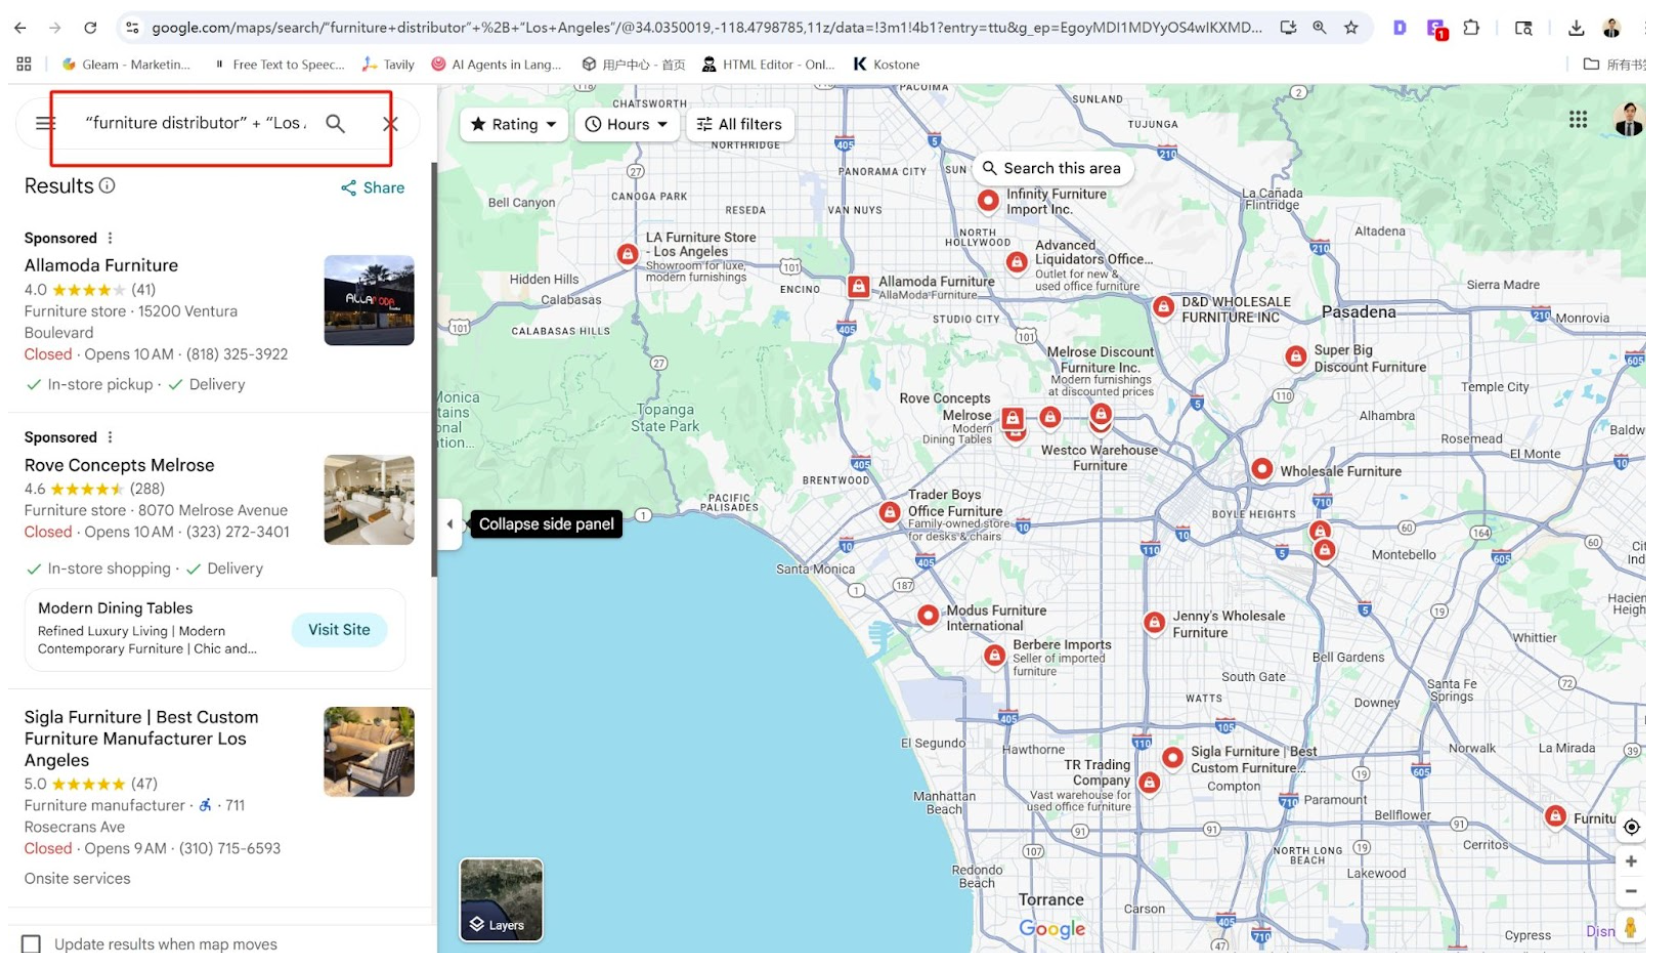Click the D&D WHOLESALE FURNITURE INC map pin

point(1162,308)
